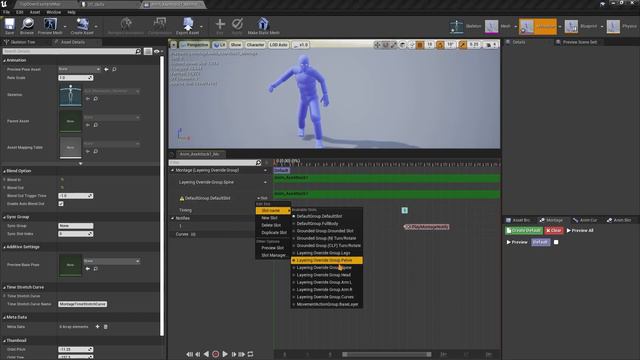Click the red Clear button

(x=554, y=231)
